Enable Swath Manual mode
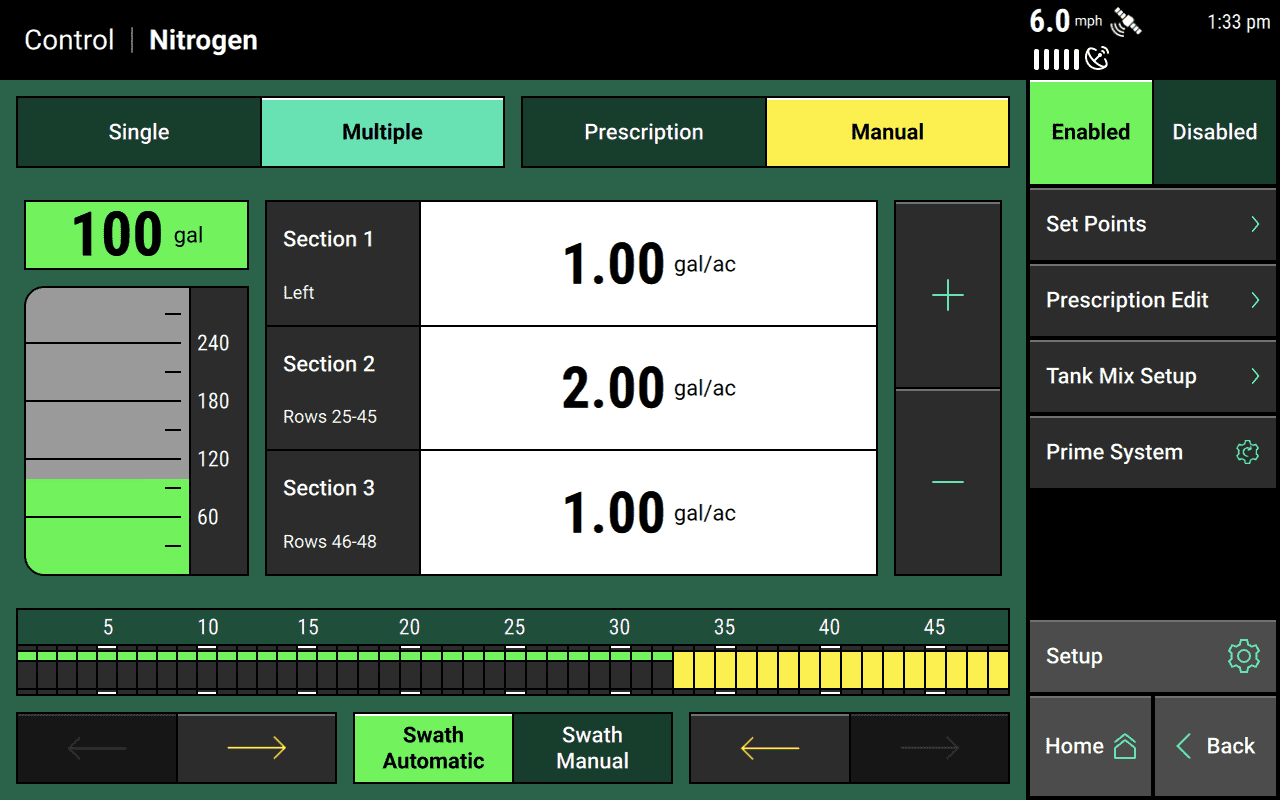Screen dimensions: 1280x800 click(592, 747)
